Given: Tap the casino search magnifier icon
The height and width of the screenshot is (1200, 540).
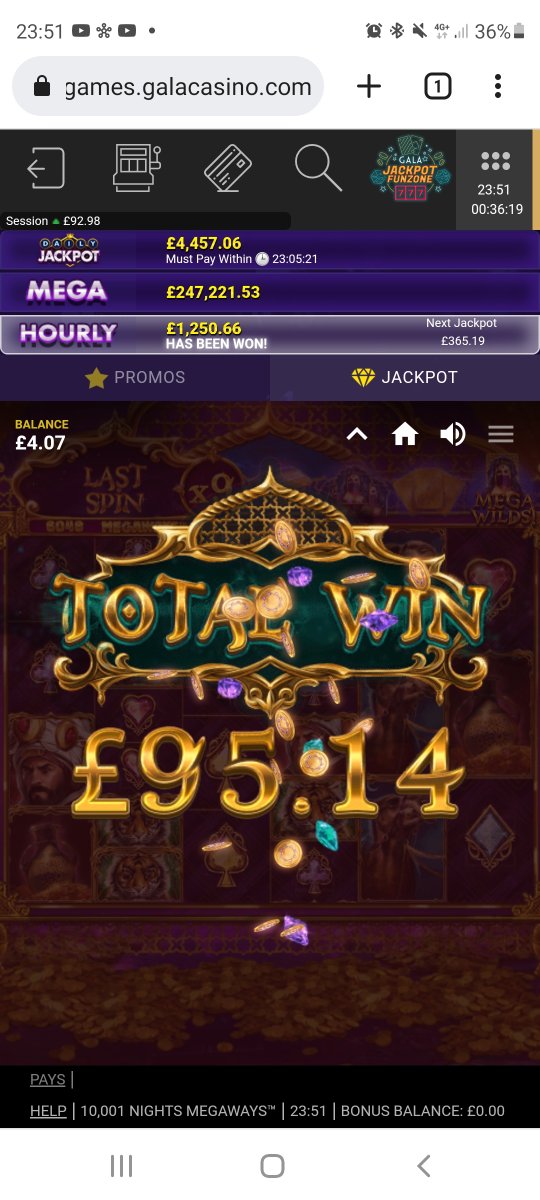Looking at the screenshot, I should point(319,167).
